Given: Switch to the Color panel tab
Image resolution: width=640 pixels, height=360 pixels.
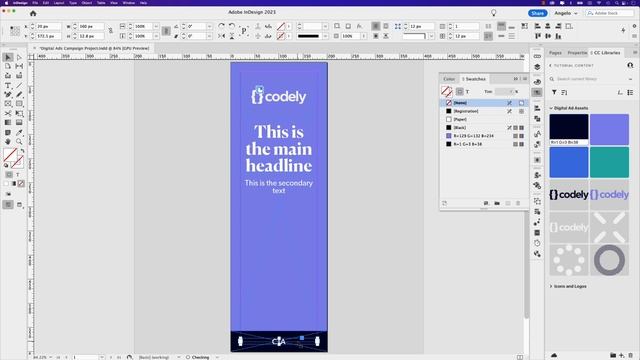Looking at the screenshot, I should point(449,79).
